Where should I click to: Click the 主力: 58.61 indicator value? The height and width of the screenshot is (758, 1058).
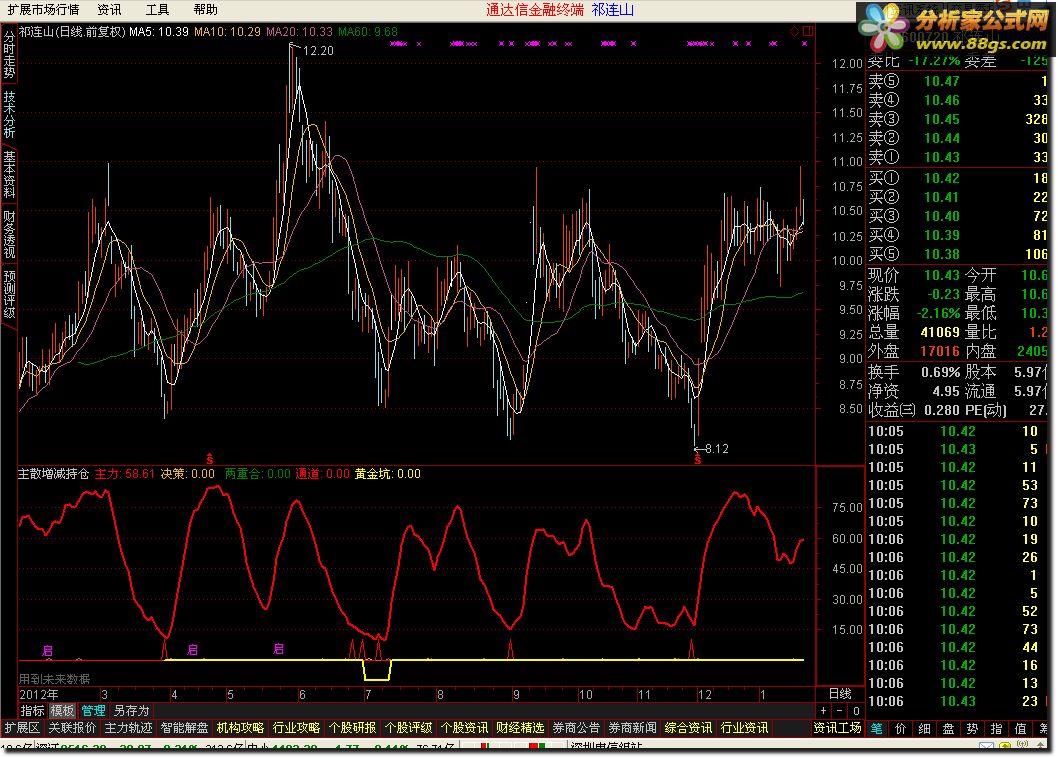(125, 474)
